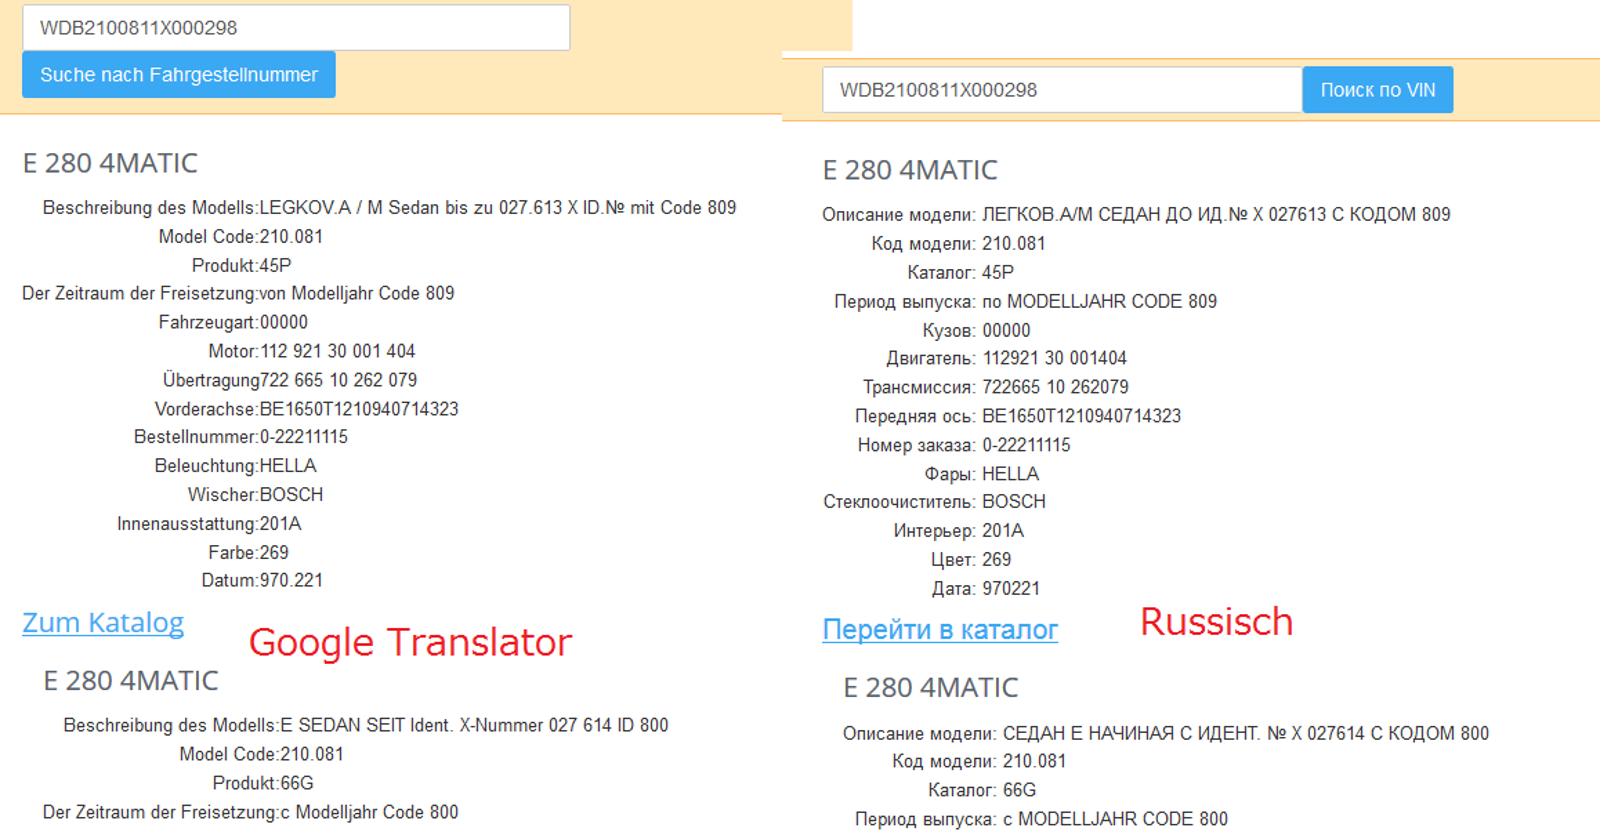Image resolution: width=1600 pixels, height=835 pixels.
Task: Click the Bestellnummer row value
Action: (303, 437)
